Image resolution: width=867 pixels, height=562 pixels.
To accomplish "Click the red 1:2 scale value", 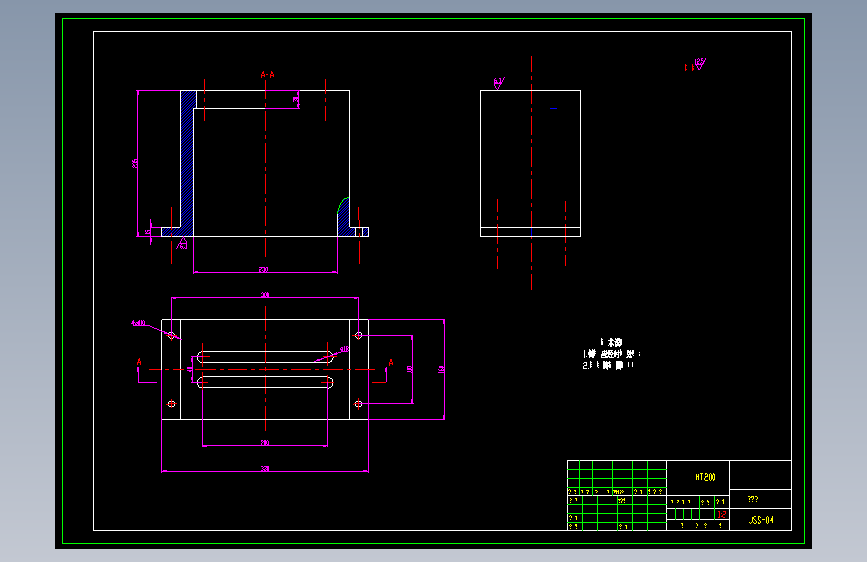I will point(722,514).
